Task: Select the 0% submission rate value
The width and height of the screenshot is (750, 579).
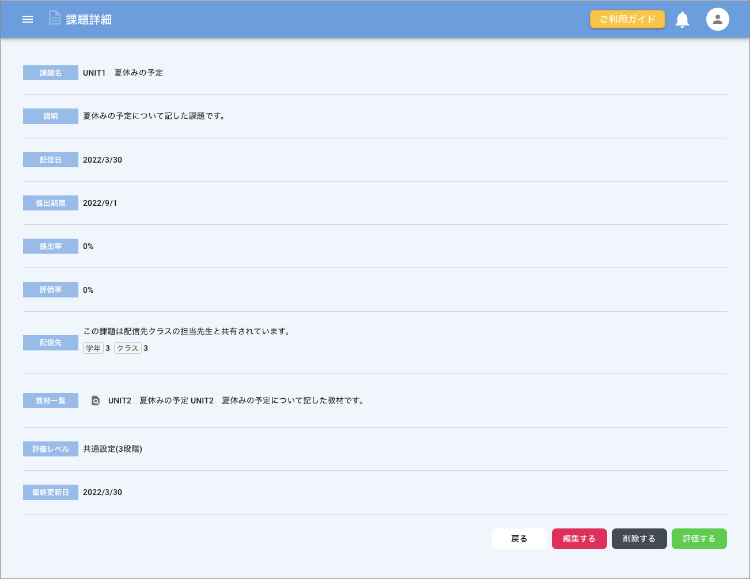Action: [88, 246]
